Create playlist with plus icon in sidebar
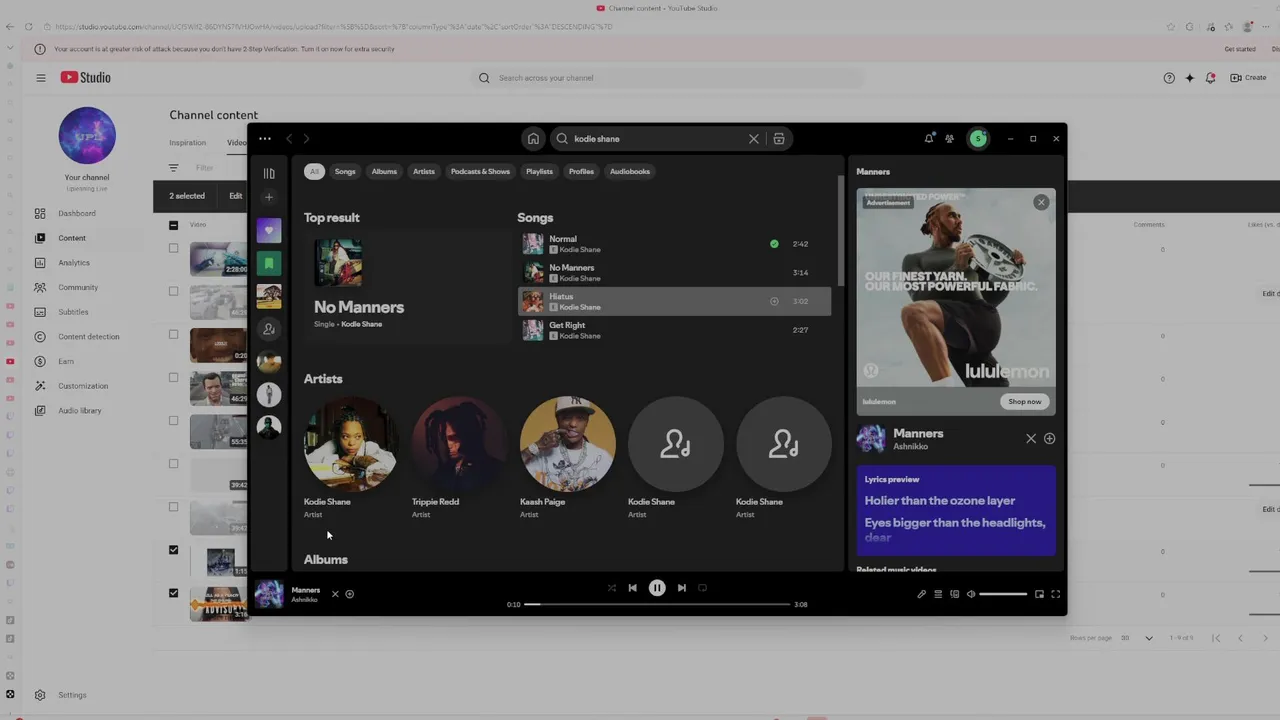 [269, 197]
